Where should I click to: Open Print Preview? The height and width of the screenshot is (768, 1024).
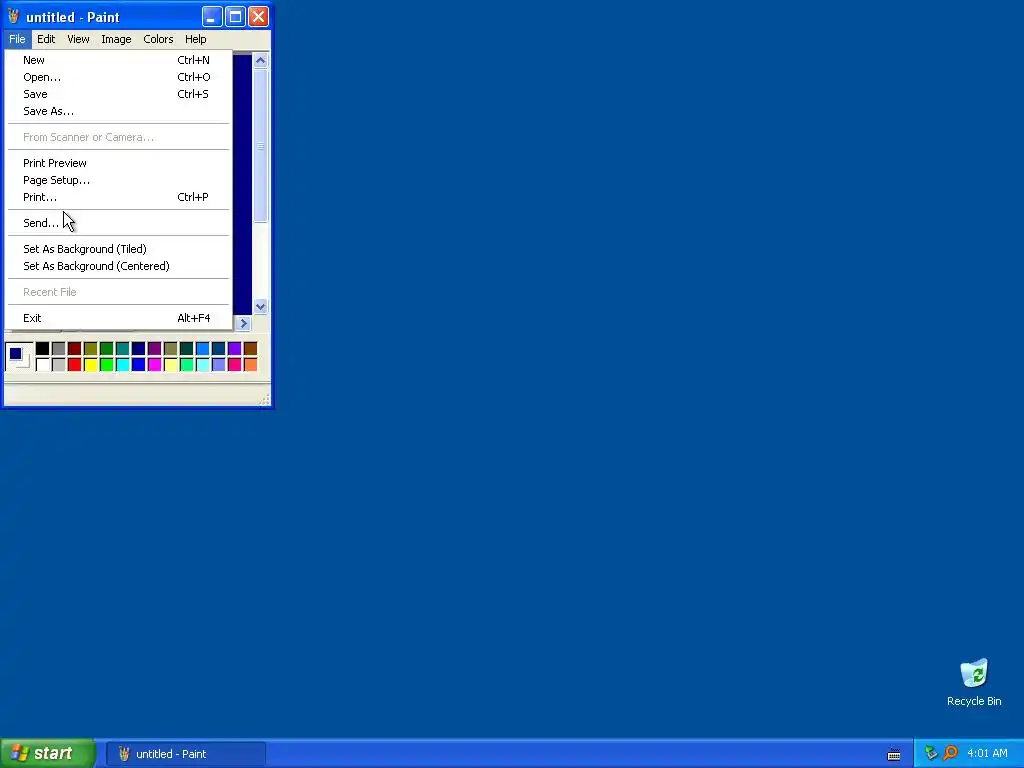[118, 163]
